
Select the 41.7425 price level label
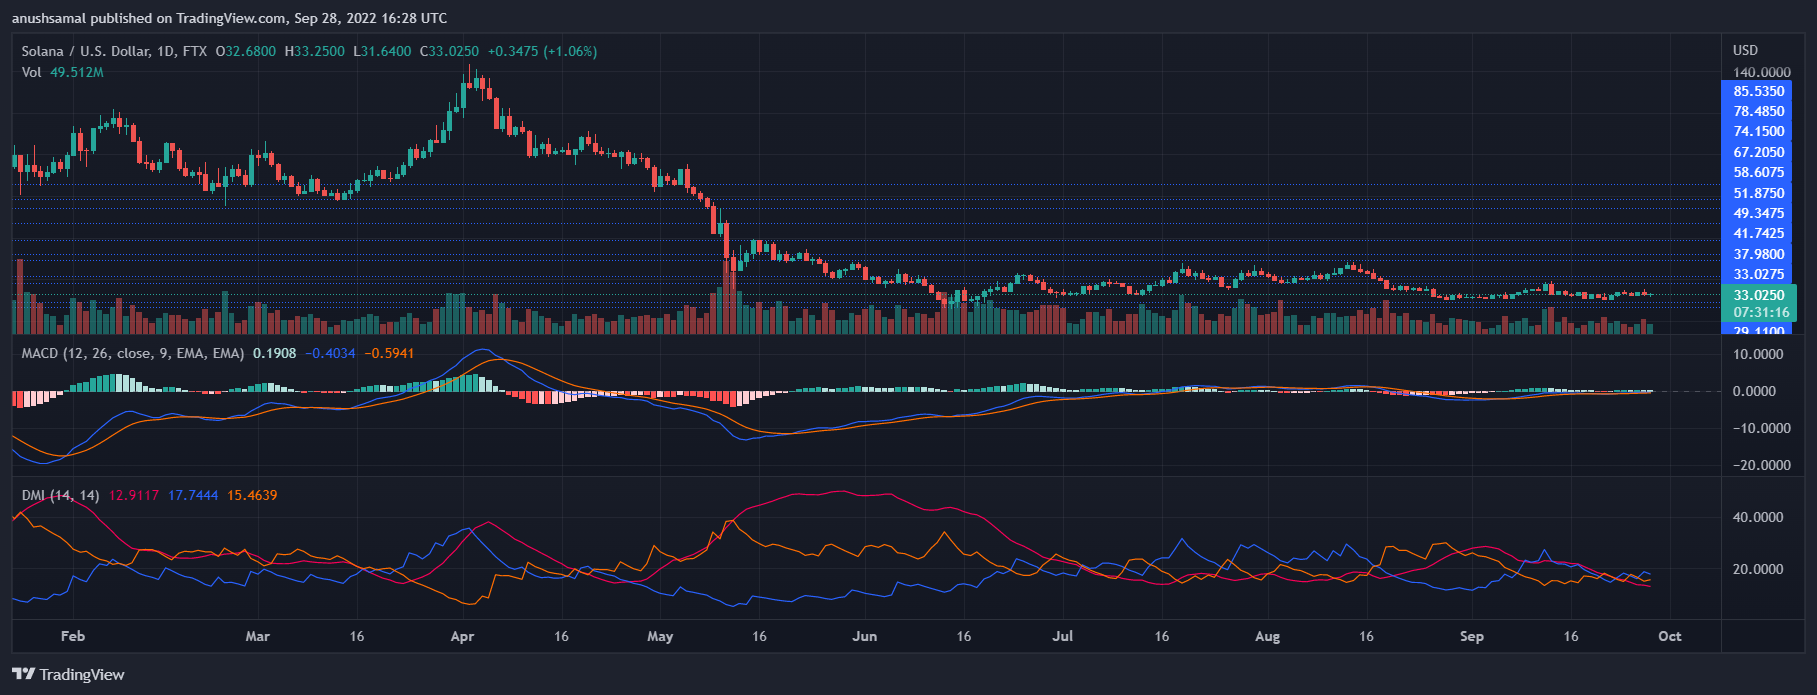[1759, 233]
